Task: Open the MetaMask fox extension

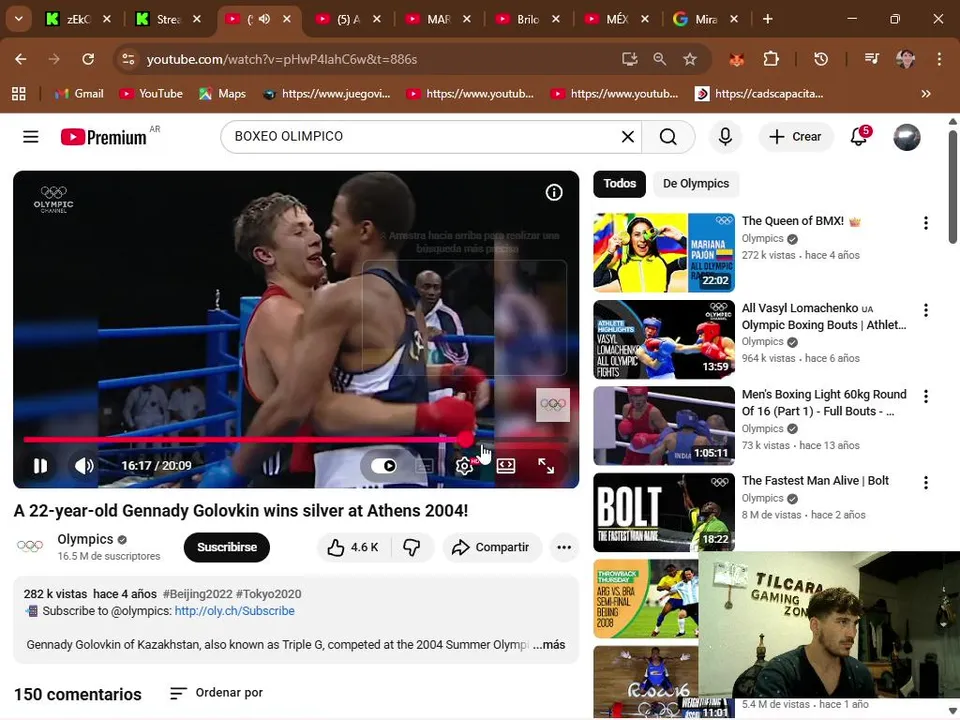Action: (x=737, y=59)
